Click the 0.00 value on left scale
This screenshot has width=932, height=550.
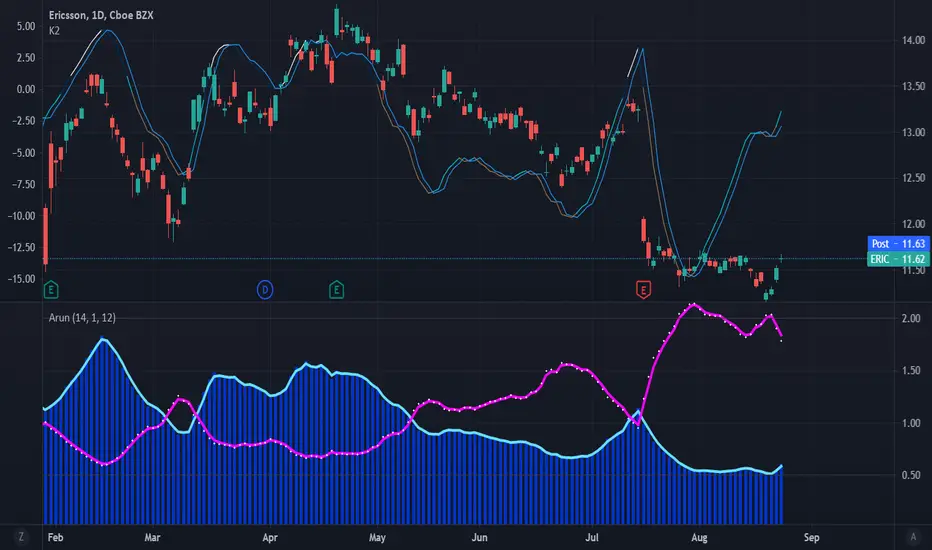[x=26, y=89]
